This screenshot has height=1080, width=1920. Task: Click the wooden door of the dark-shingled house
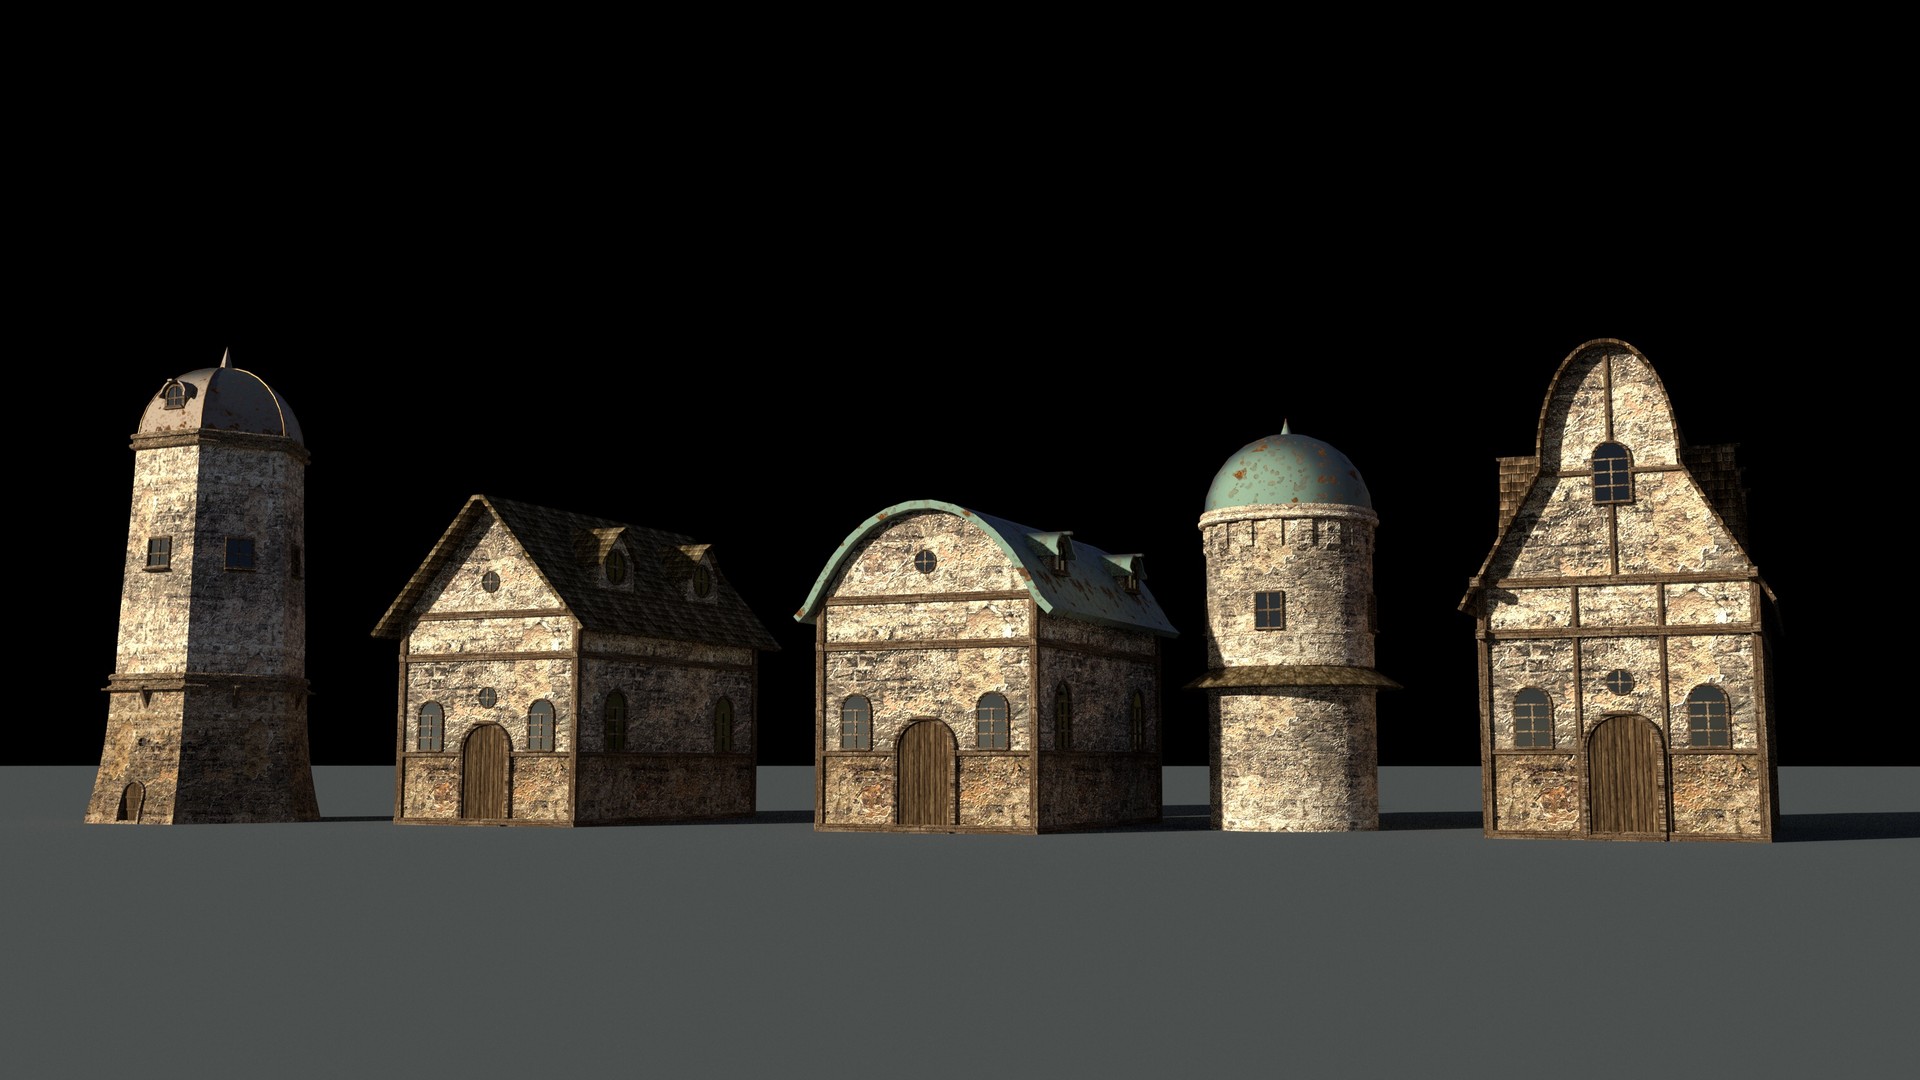pyautogui.click(x=487, y=772)
